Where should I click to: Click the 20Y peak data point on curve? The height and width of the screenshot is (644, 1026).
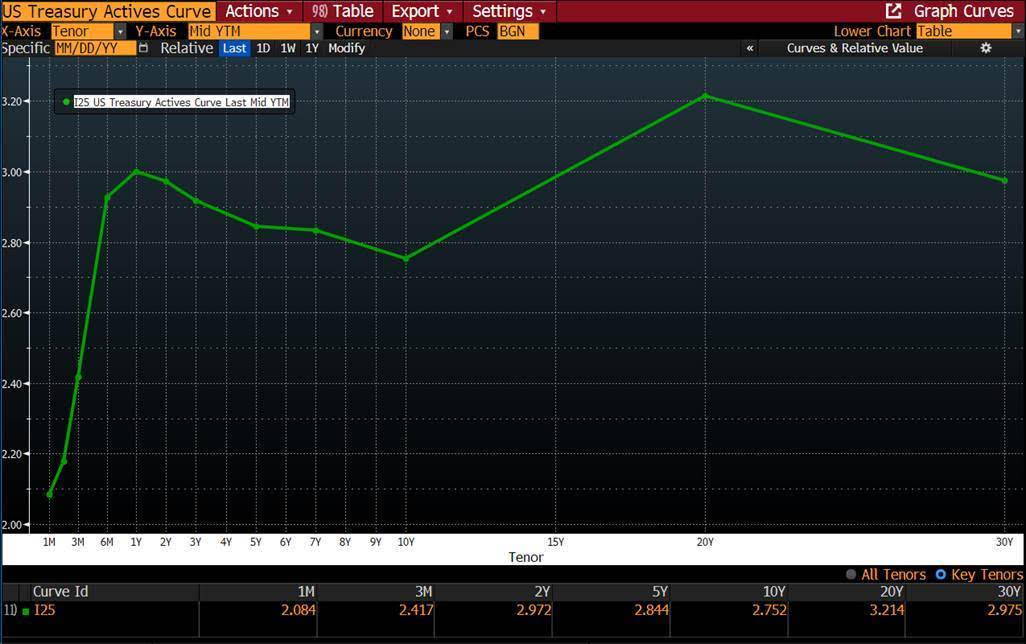[705, 96]
